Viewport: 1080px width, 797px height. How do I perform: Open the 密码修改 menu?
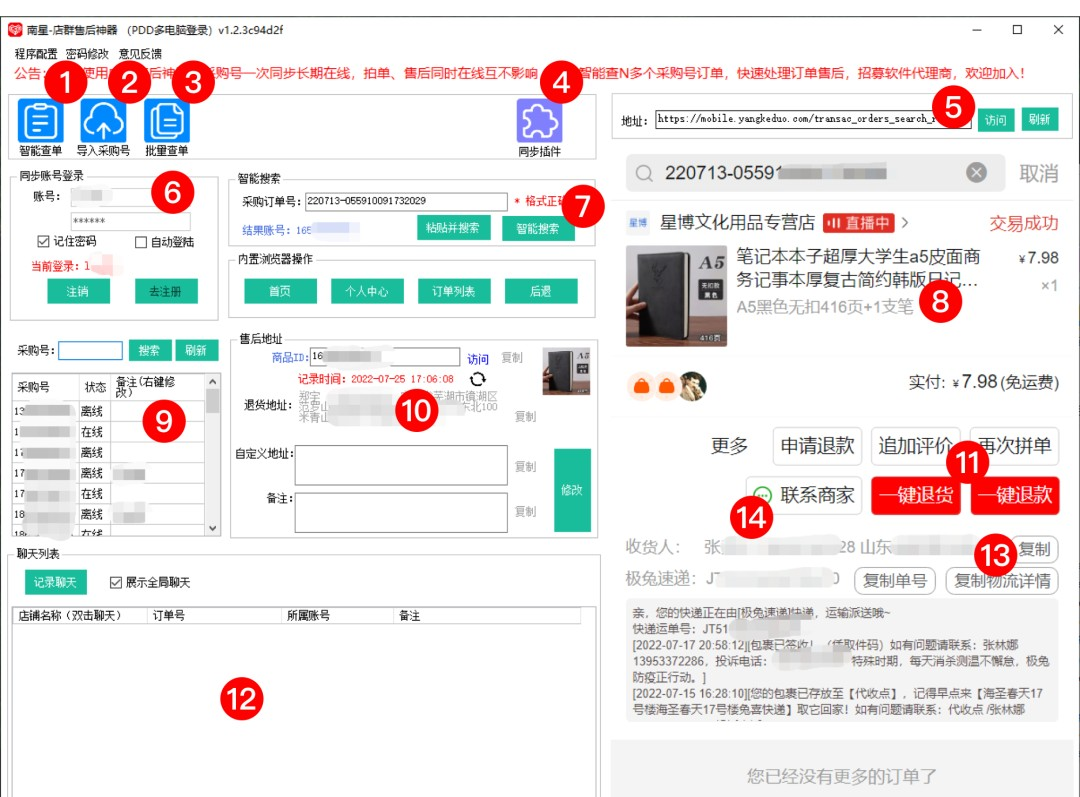(87, 54)
